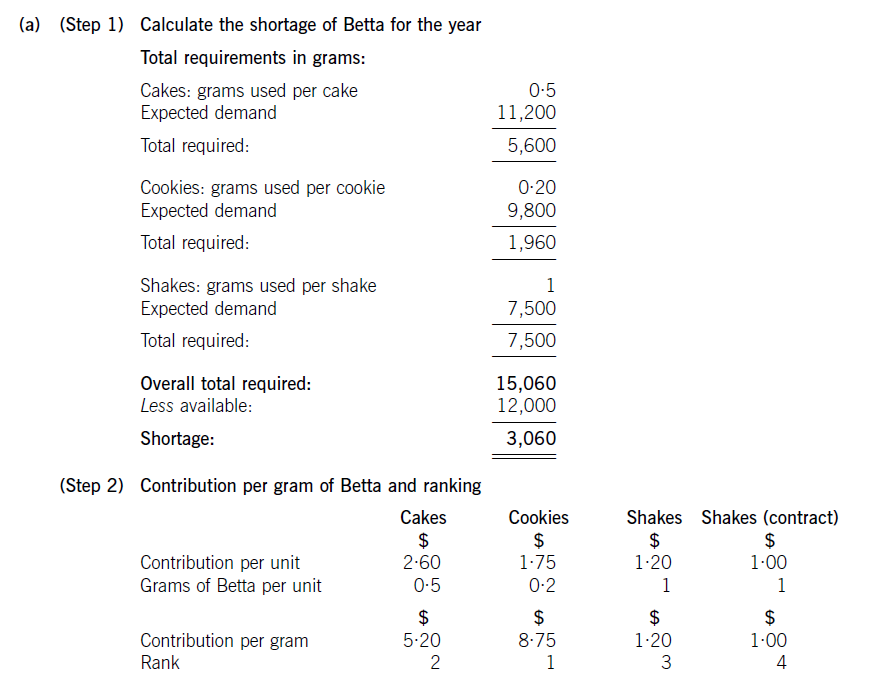
Task: Click "Cakes: grams used per cake" text
Action: 248,91
